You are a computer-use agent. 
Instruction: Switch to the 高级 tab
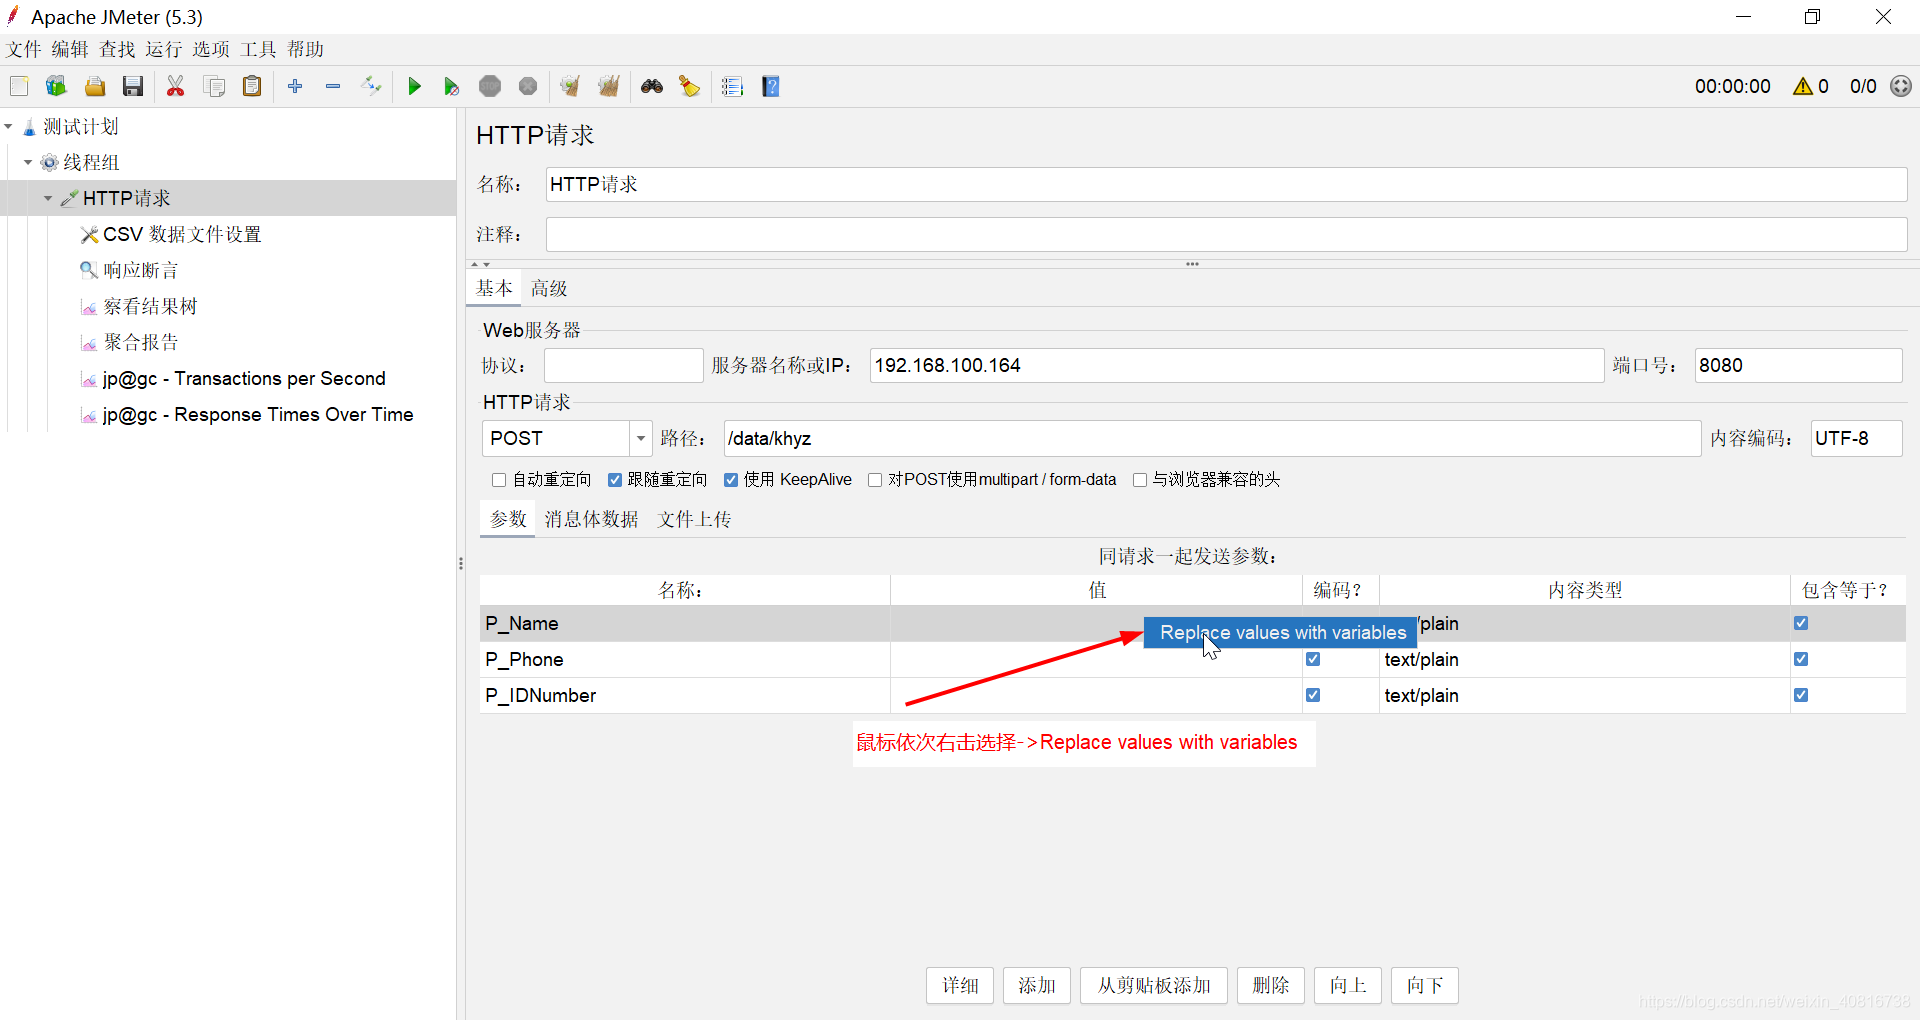point(549,288)
